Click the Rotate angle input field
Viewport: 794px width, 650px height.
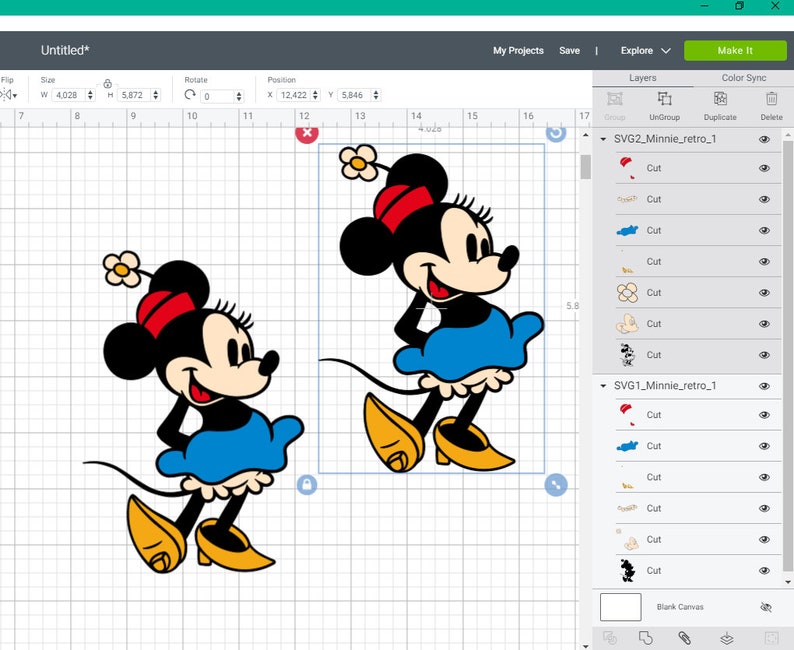[218, 96]
